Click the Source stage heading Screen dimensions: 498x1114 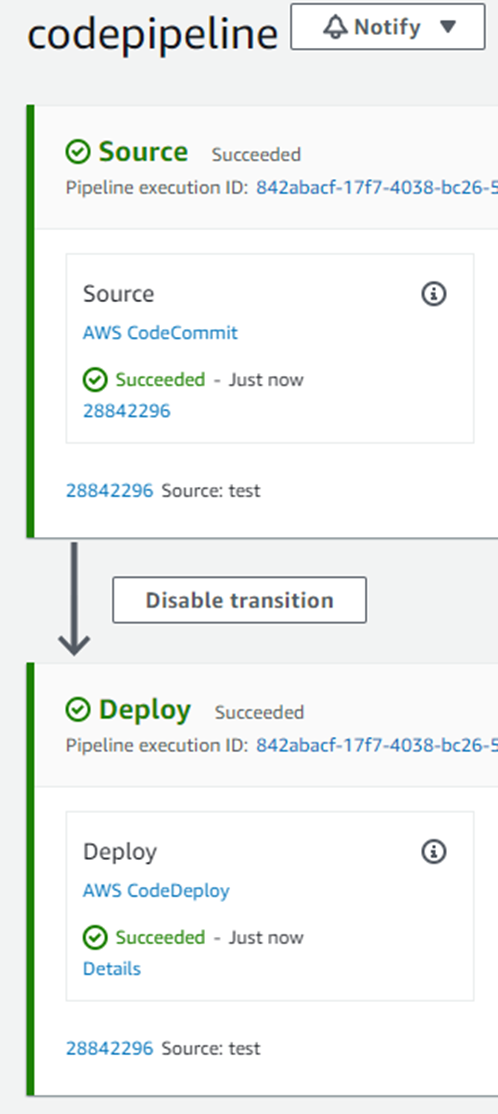[x=144, y=152]
